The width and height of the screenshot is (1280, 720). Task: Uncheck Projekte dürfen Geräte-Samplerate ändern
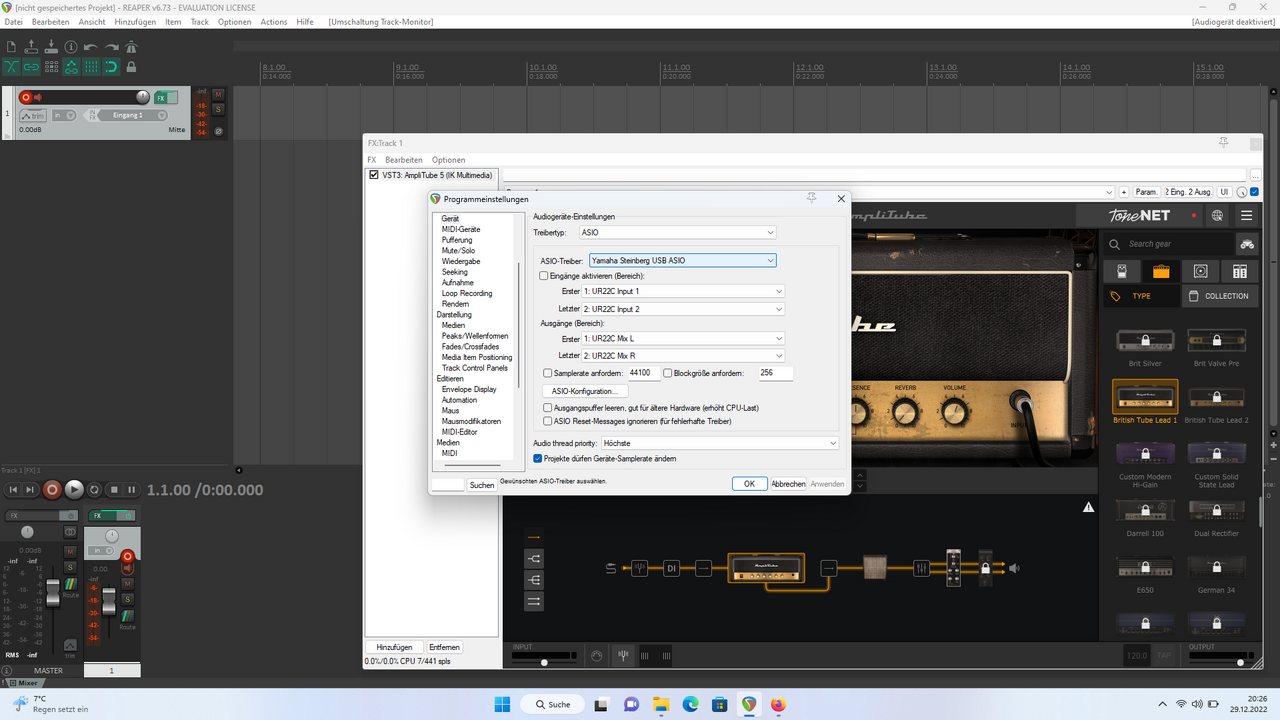(x=538, y=458)
